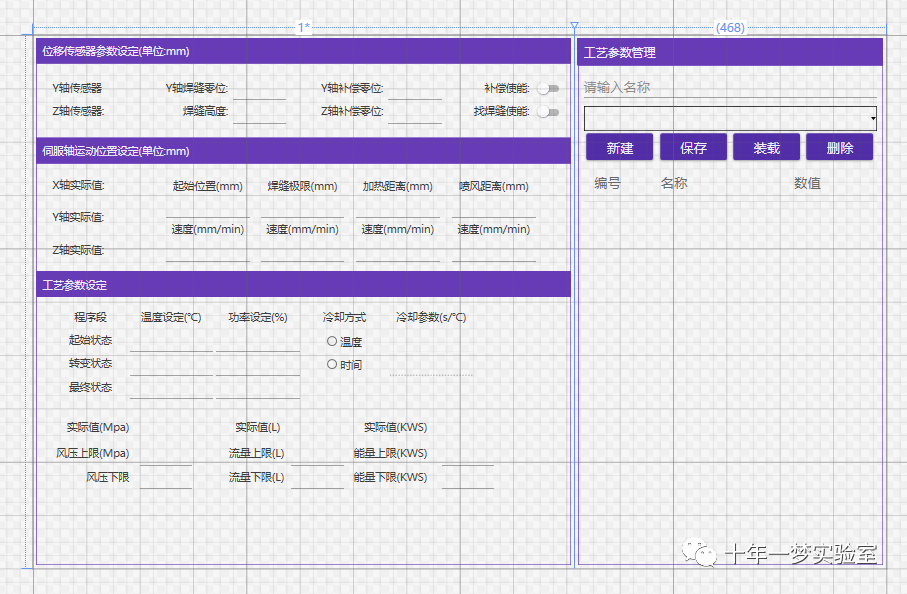
Task: Enable the 找焊缝使能 toggle switch
Action: (548, 111)
